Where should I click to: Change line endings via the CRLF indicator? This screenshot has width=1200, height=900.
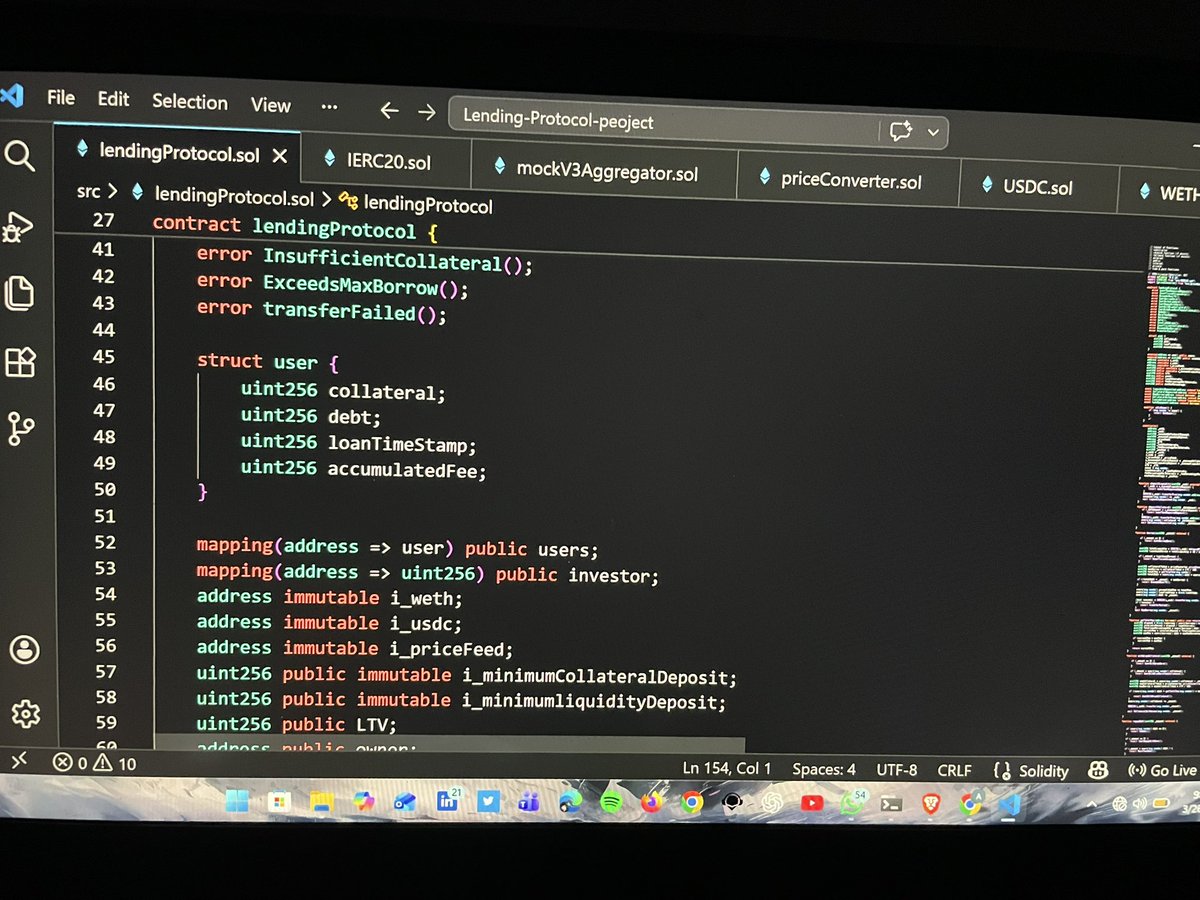point(953,770)
